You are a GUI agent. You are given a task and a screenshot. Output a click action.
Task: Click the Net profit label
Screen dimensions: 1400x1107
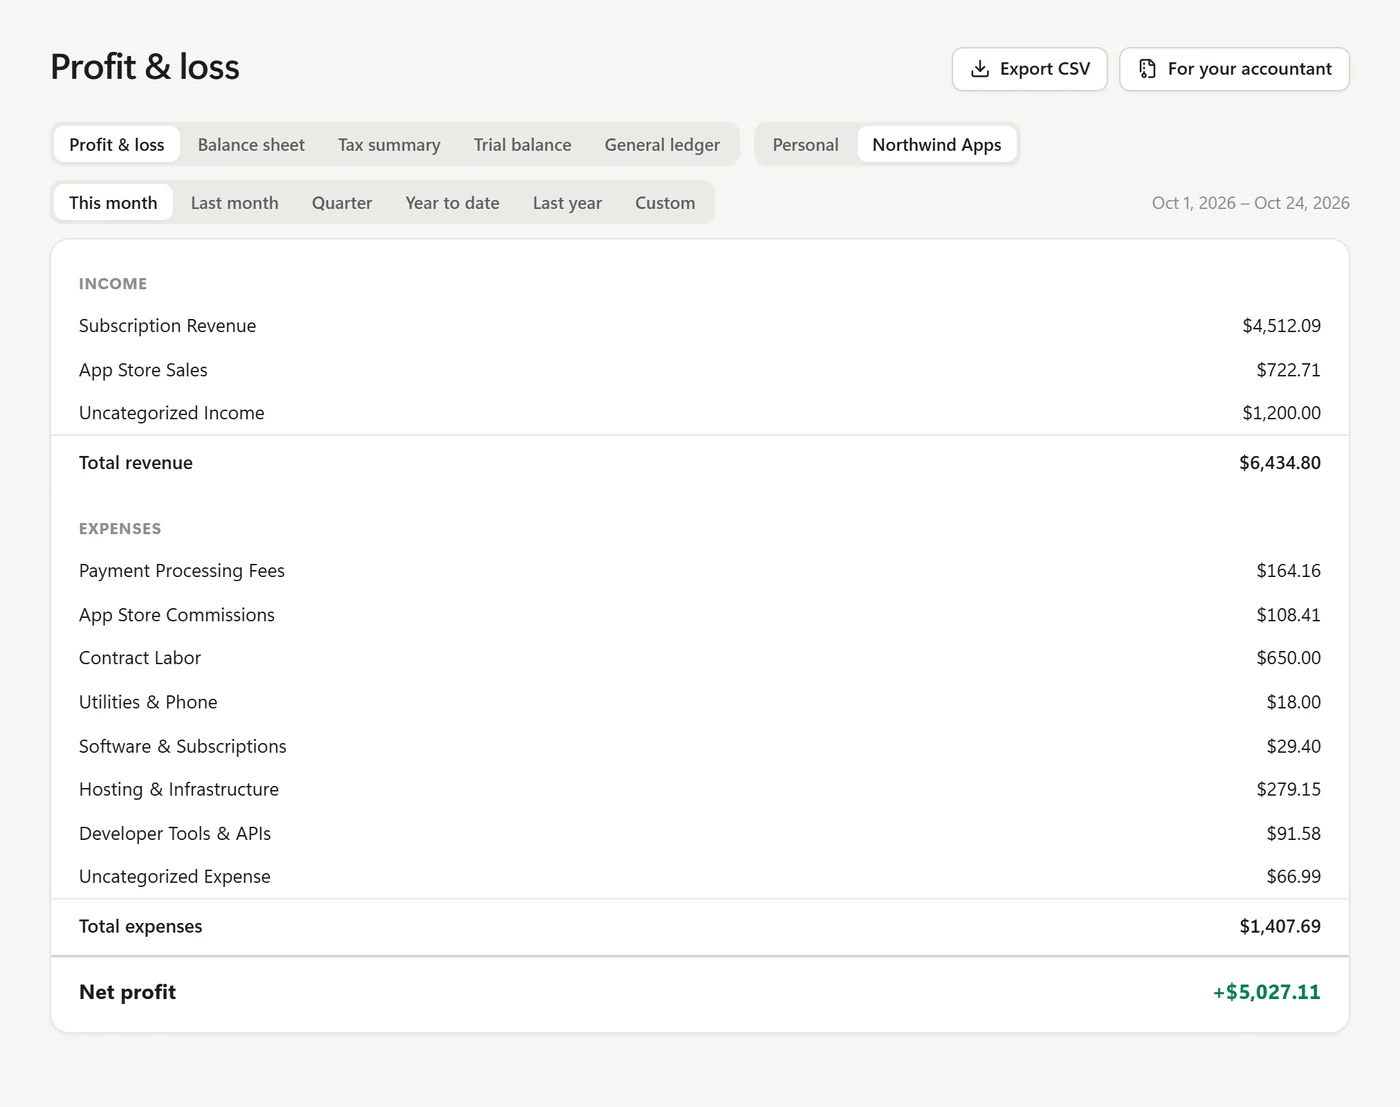click(x=127, y=992)
